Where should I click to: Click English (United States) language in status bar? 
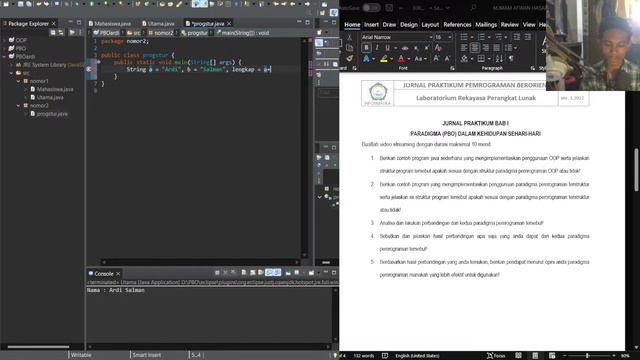[417, 356]
